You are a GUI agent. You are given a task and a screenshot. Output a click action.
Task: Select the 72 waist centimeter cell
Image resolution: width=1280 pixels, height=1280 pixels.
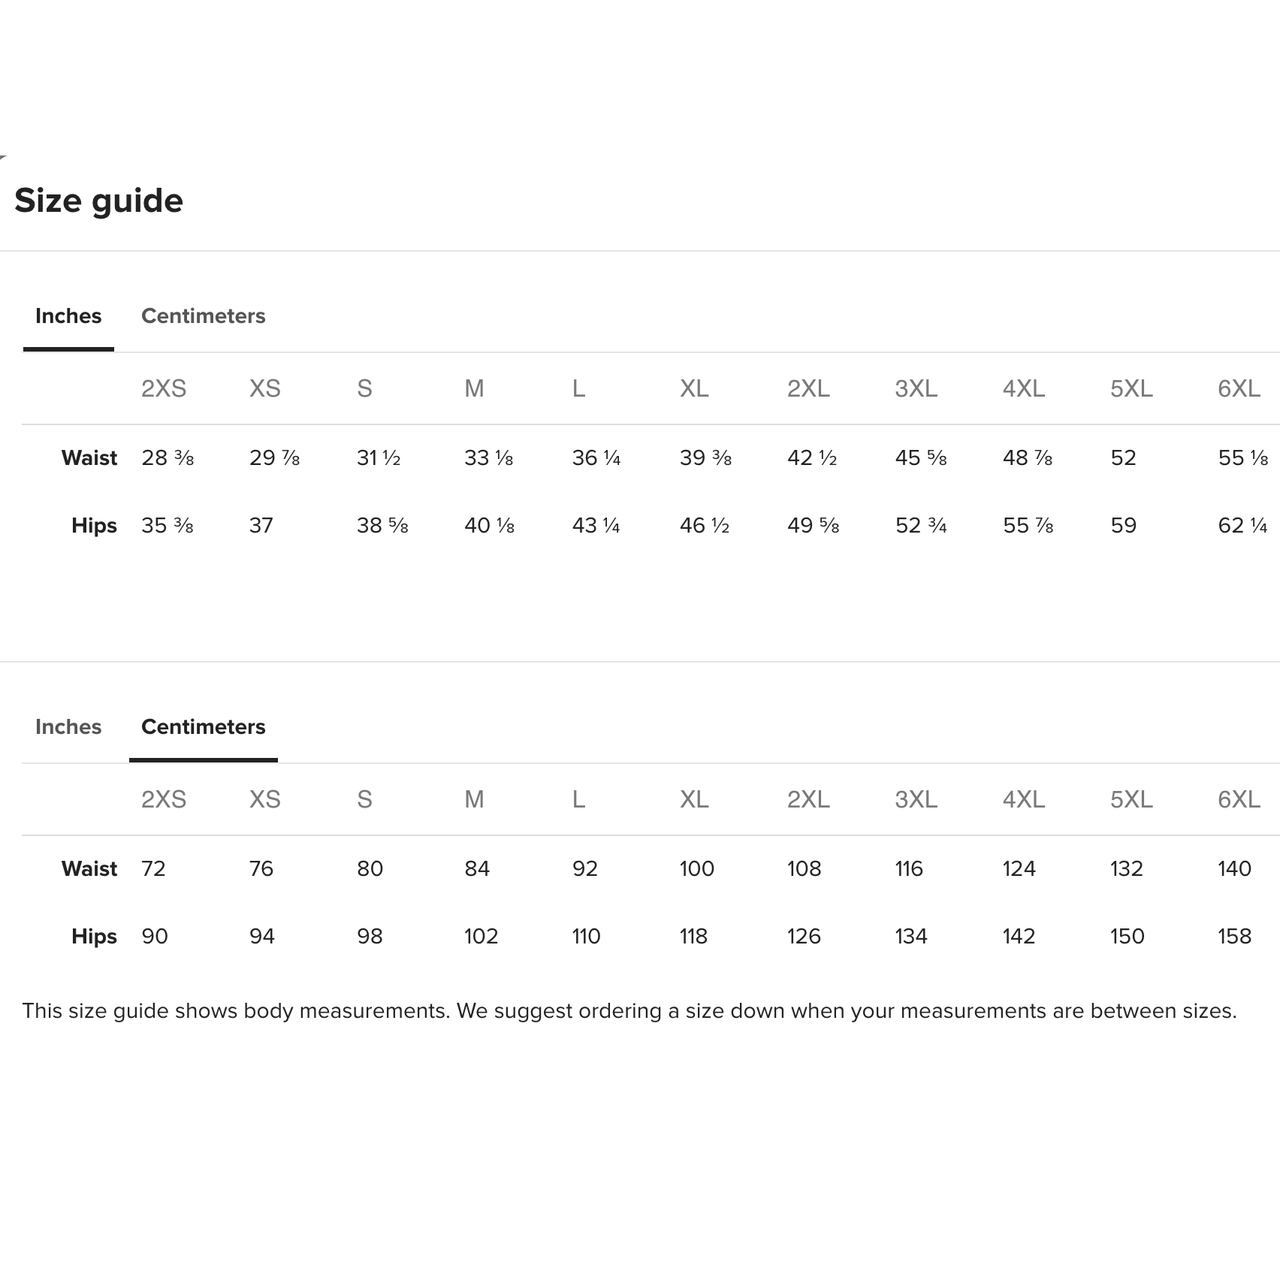click(x=153, y=869)
